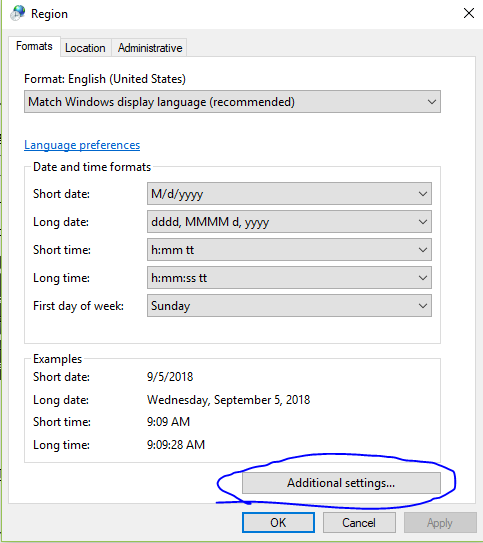
Task: Click the 9:09:28 AM long time example
Action: 176,445
